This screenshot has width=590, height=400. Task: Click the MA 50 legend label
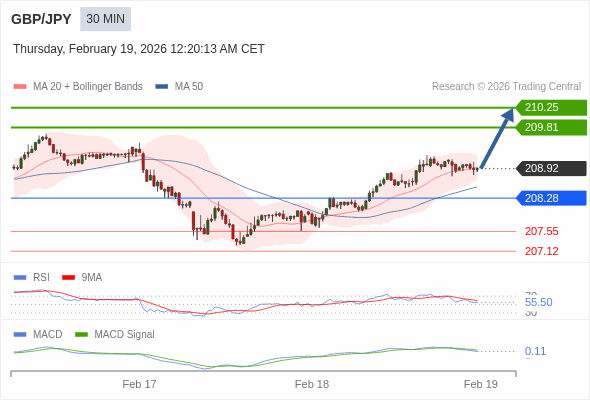(189, 87)
